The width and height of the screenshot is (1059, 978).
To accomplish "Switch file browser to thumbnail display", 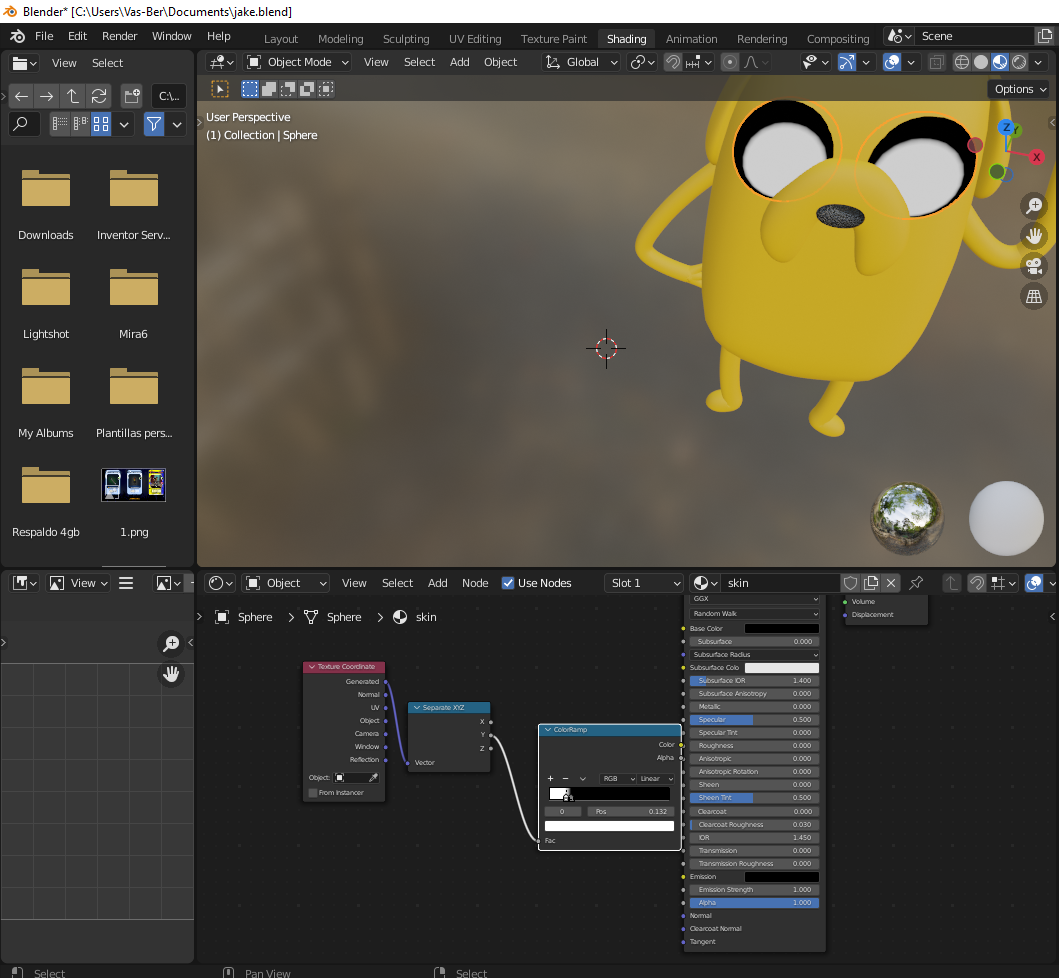I will click(x=101, y=124).
